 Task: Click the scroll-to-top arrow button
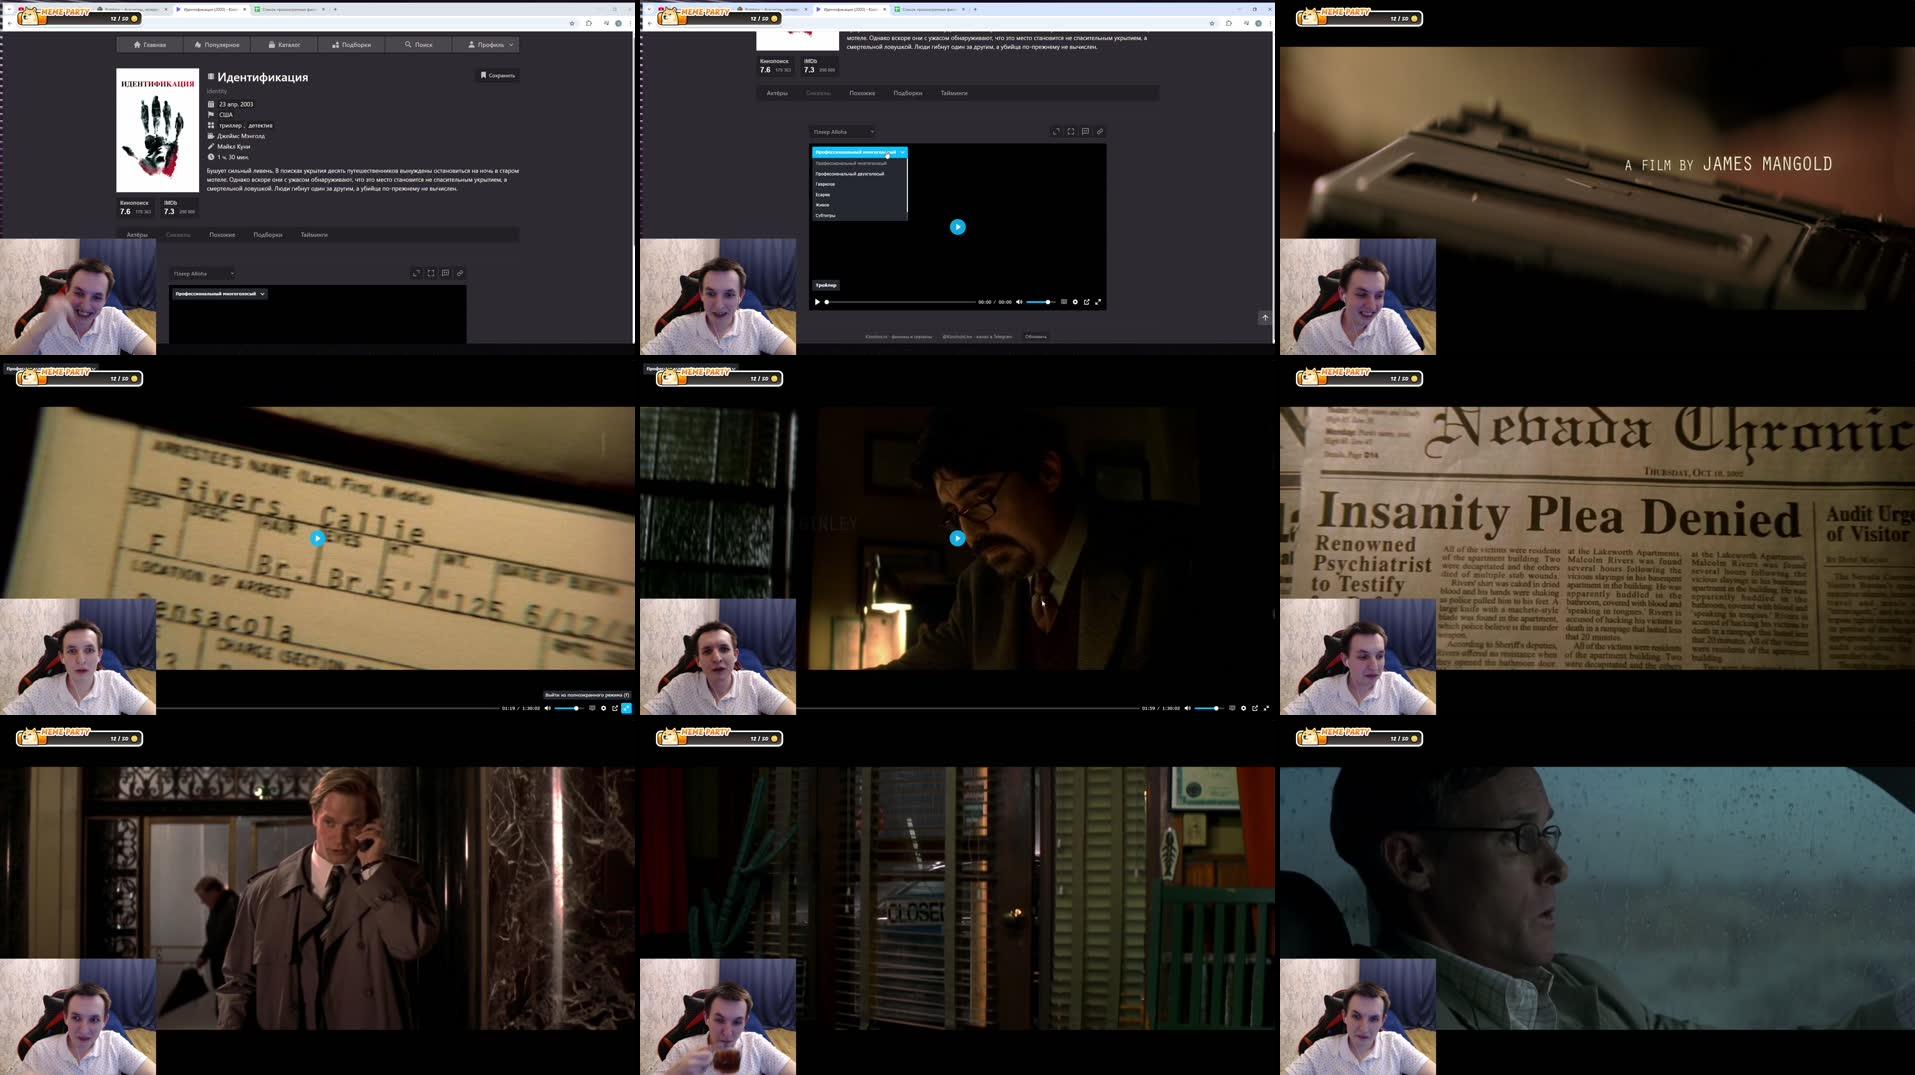[x=1264, y=317]
